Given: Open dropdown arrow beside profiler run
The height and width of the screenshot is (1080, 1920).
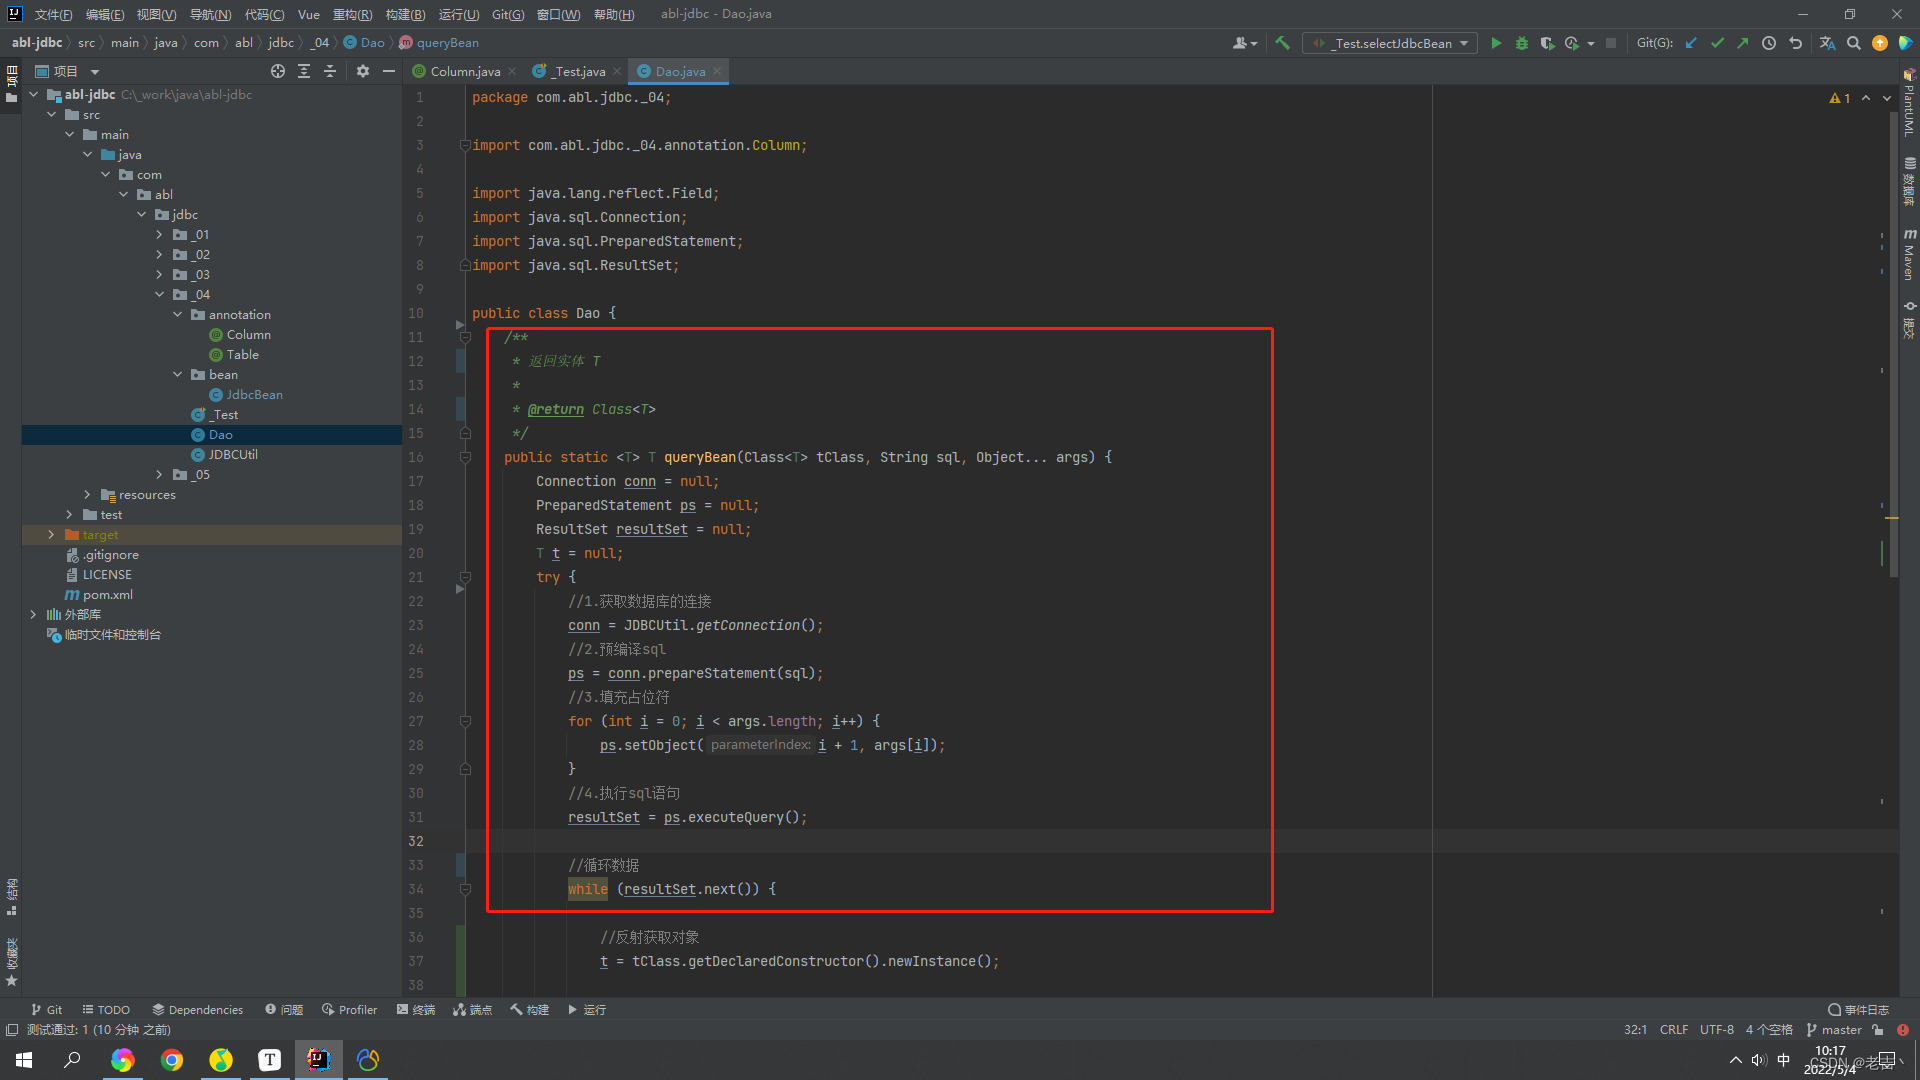Looking at the screenshot, I should click(x=1590, y=44).
